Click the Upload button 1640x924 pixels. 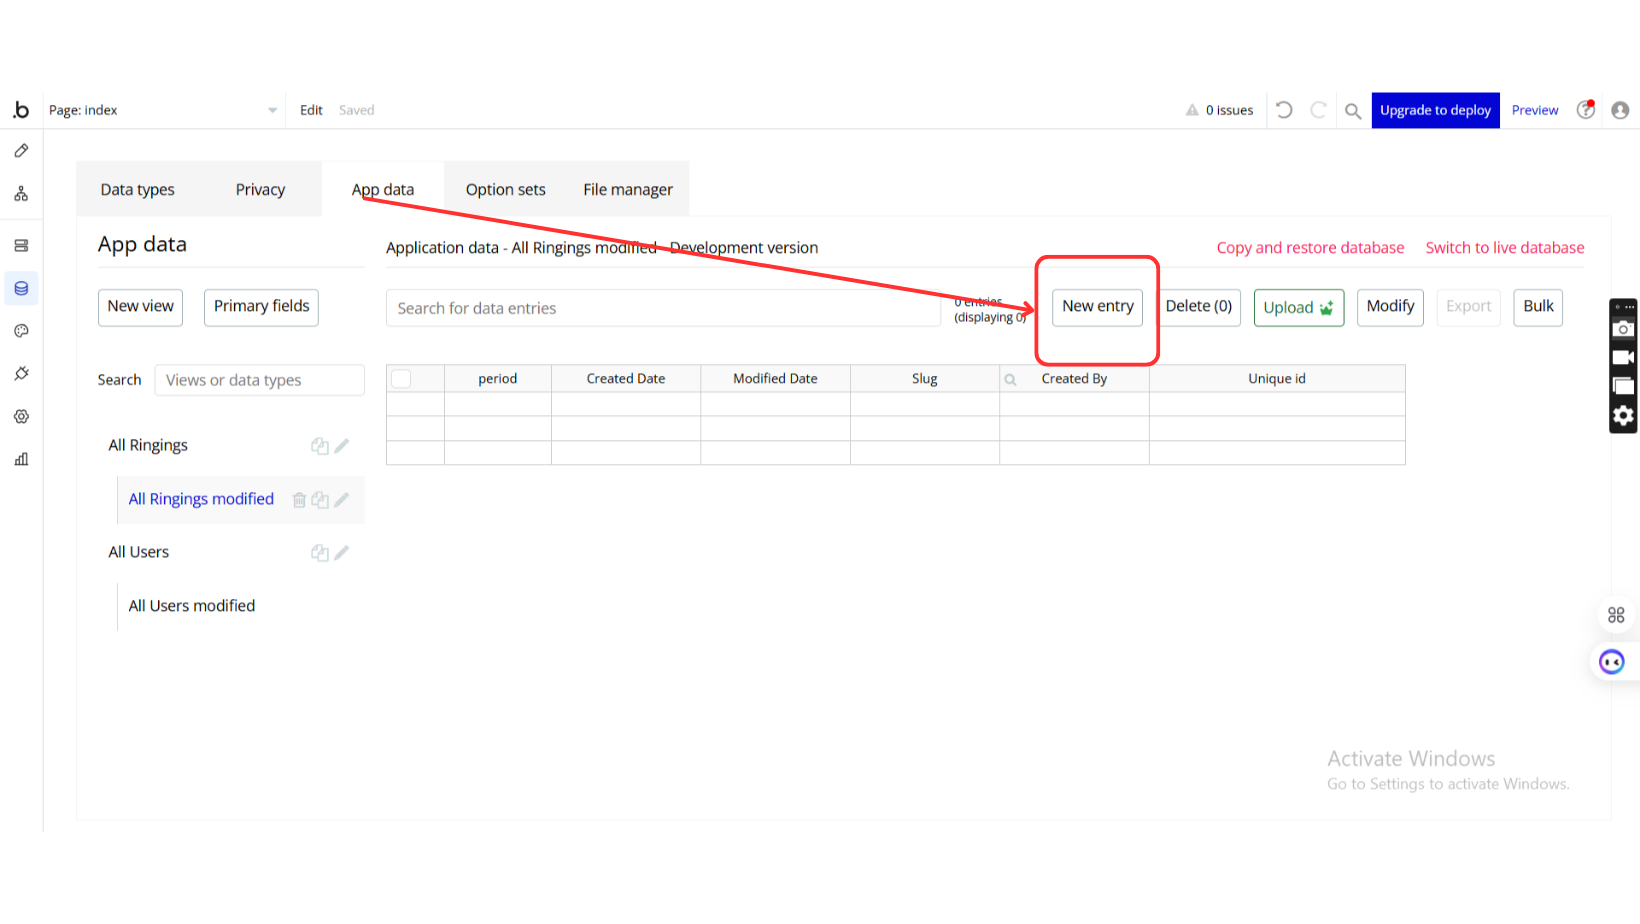(1299, 308)
